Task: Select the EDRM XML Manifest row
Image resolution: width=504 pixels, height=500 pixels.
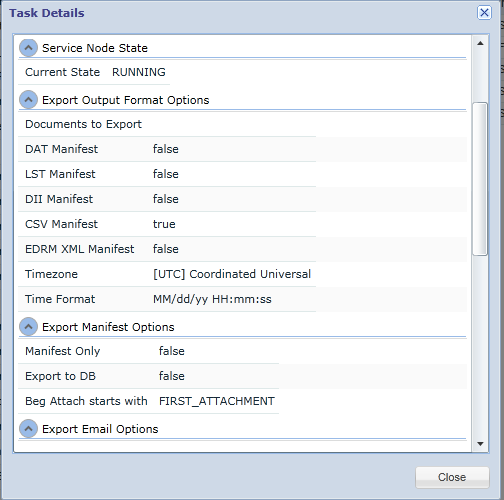Action: coord(167,249)
